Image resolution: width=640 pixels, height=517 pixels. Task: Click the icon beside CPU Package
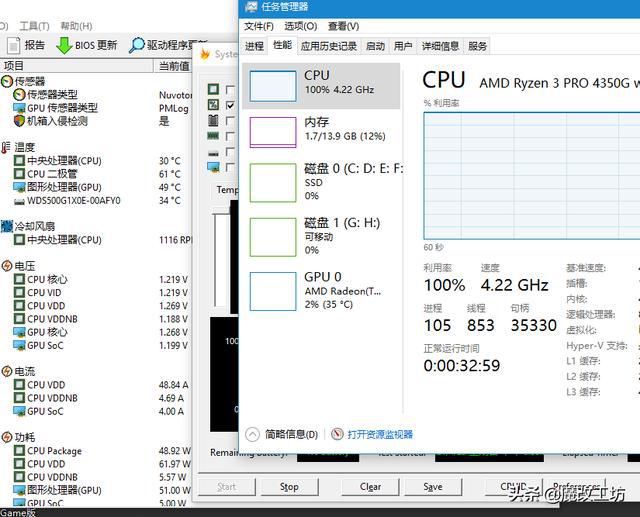coord(19,450)
